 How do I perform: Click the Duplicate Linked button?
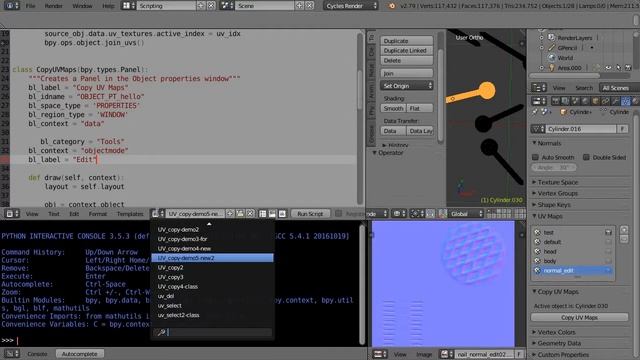[x=407, y=51]
